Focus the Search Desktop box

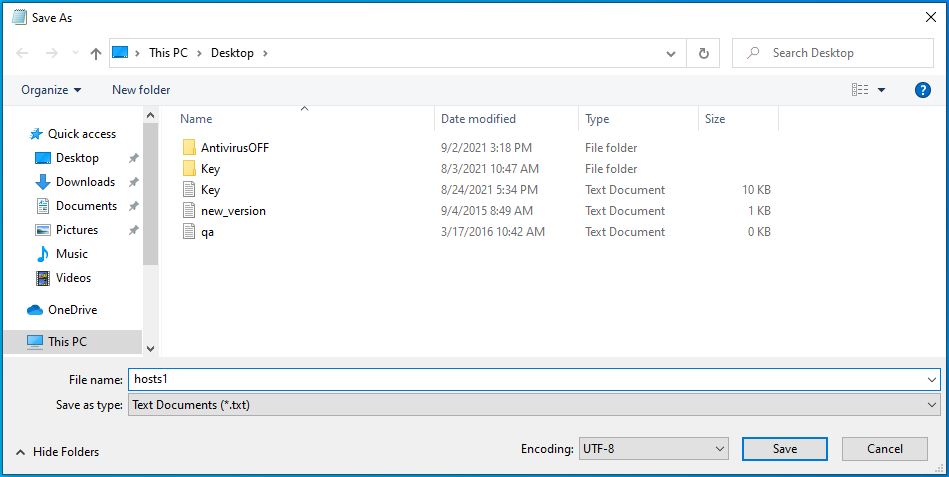coord(840,53)
